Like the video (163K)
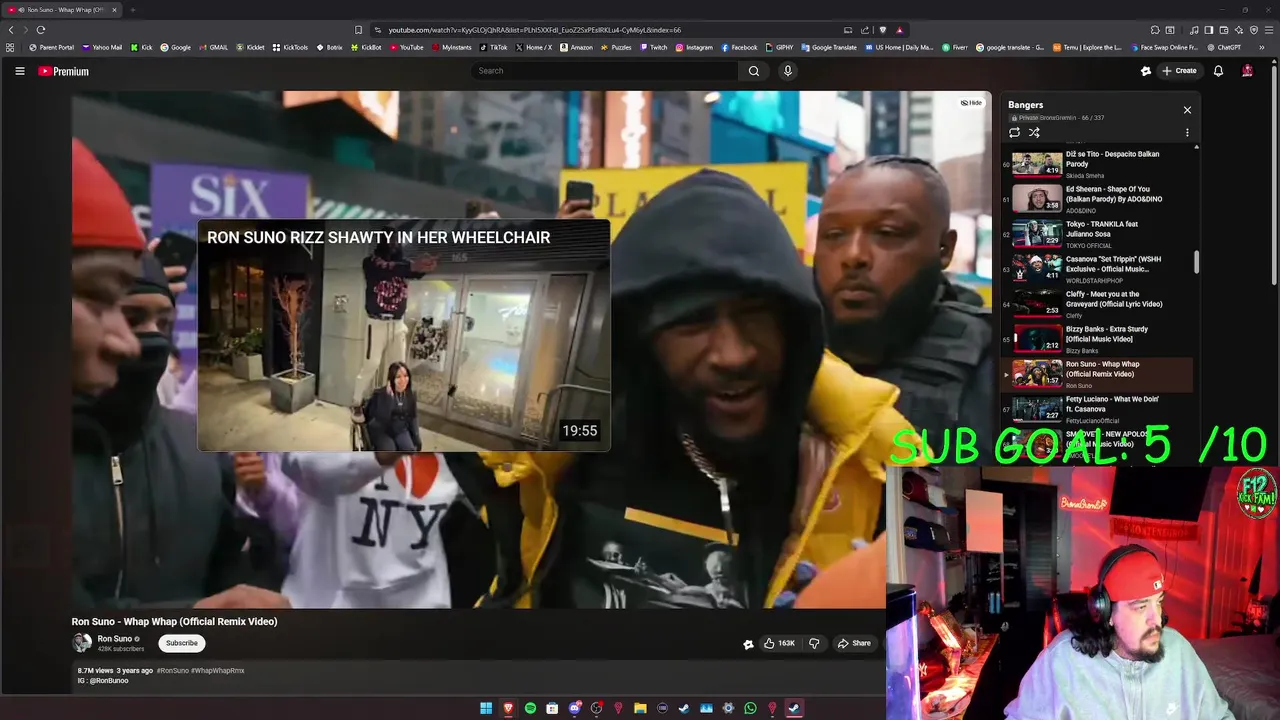The width and height of the screenshot is (1280, 720). tap(779, 643)
